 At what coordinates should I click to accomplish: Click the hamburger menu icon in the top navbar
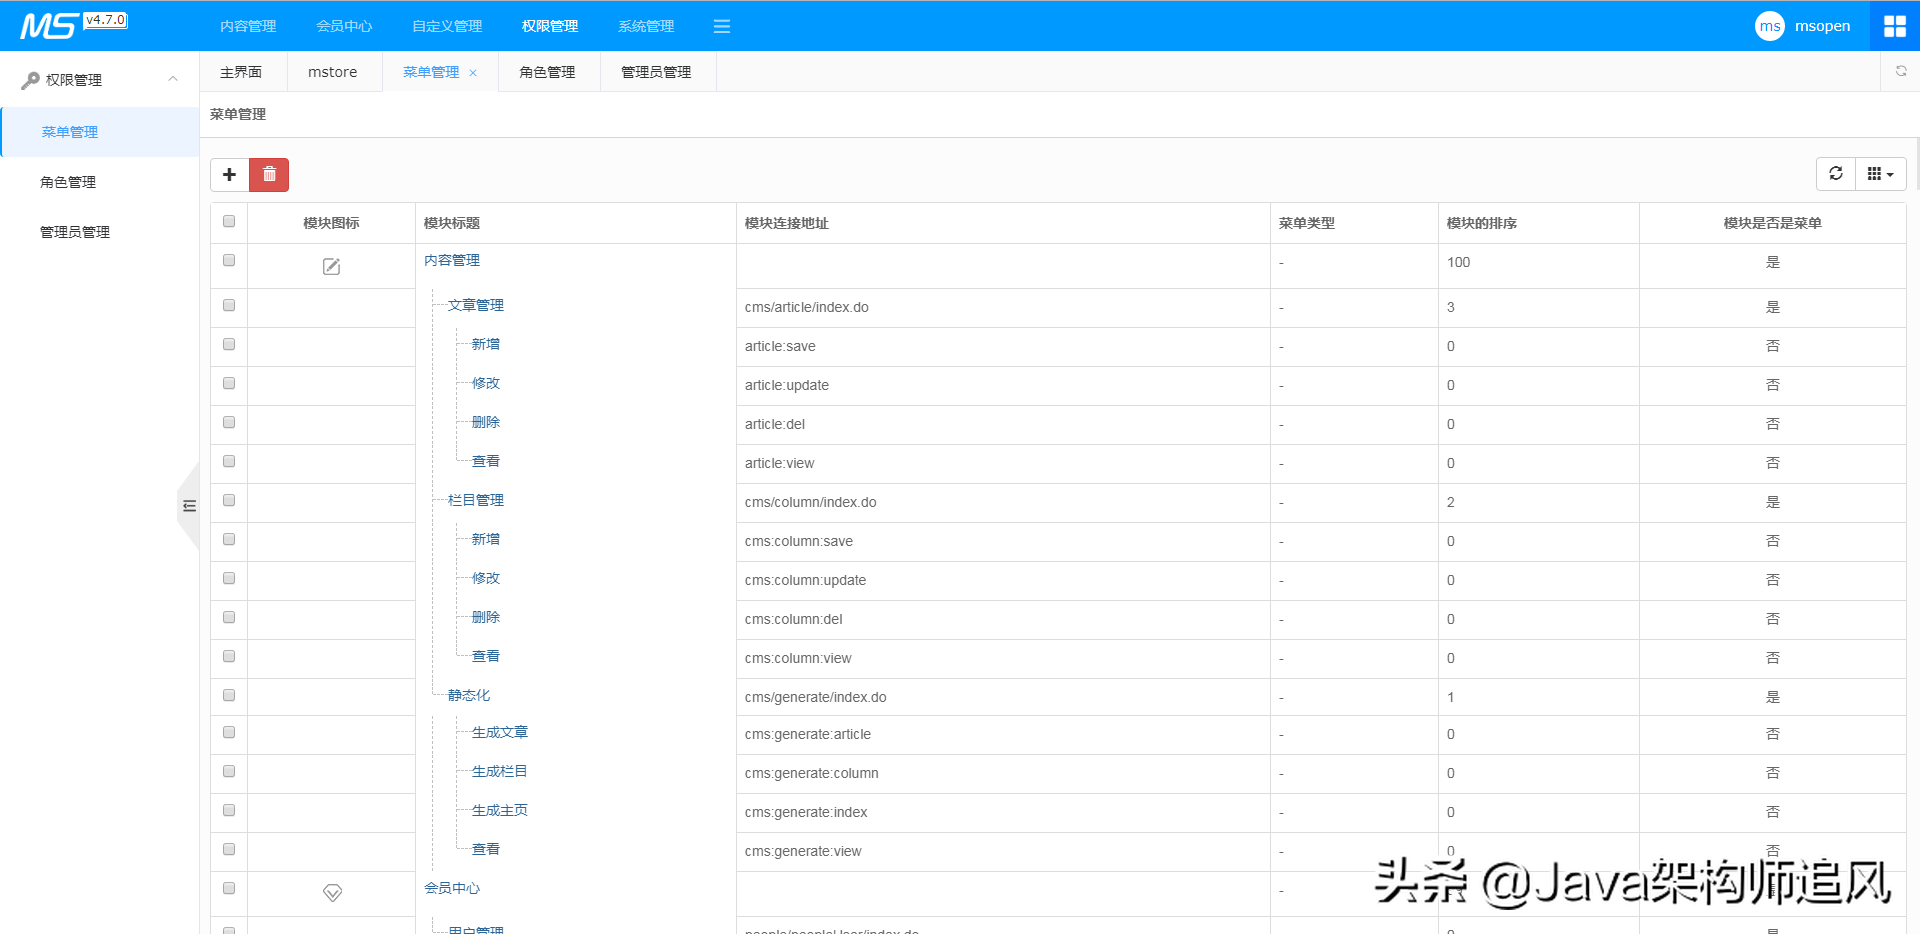722,26
